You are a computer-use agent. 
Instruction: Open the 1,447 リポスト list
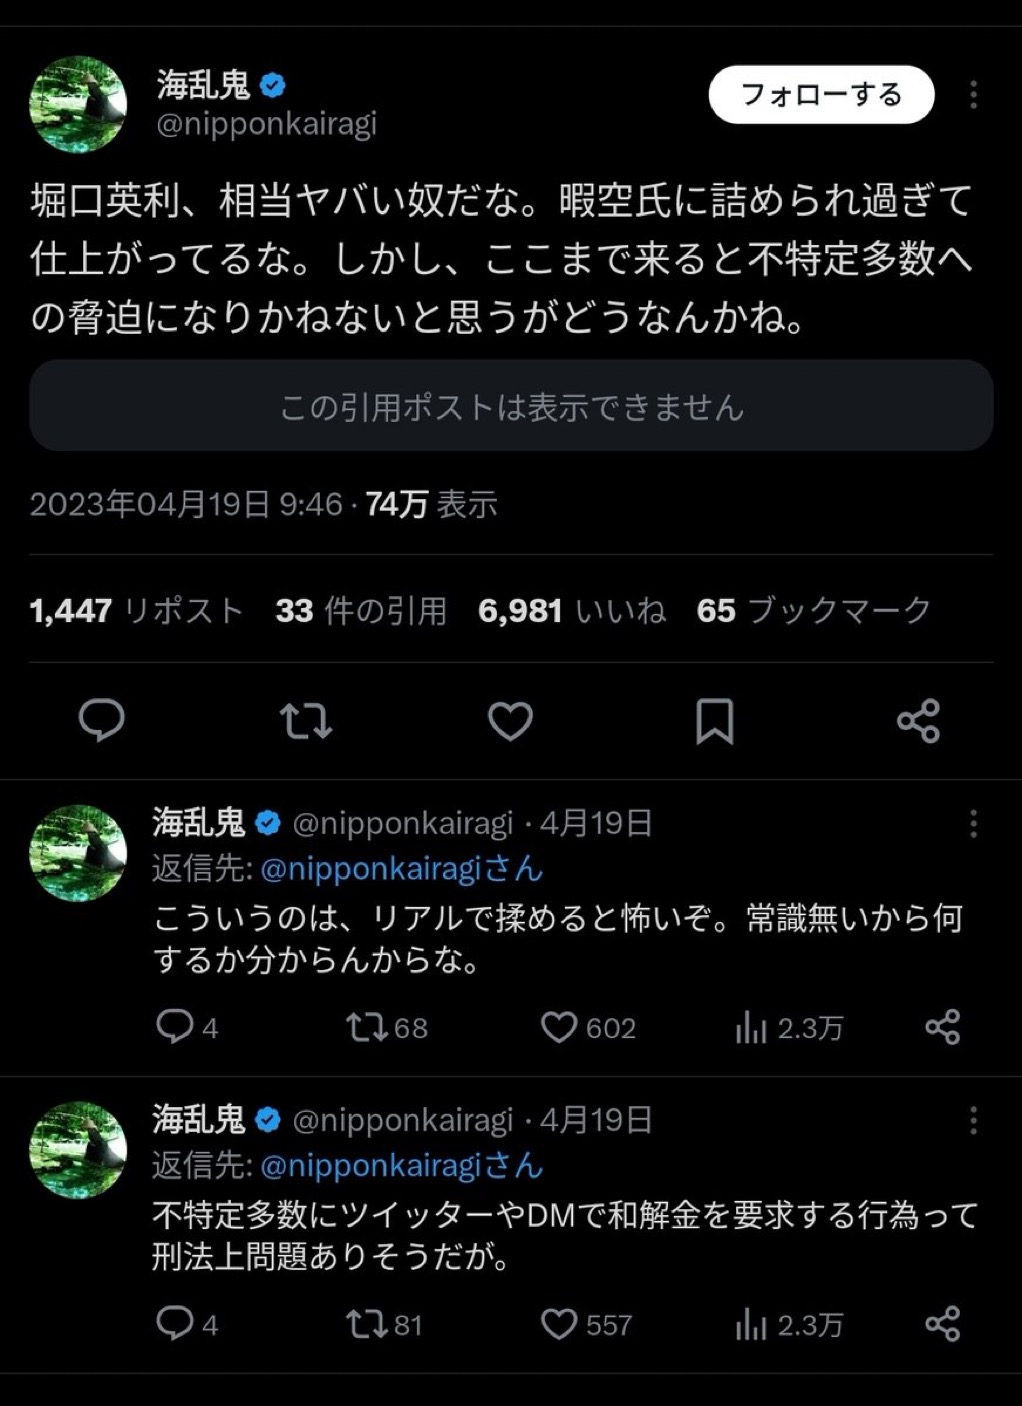click(137, 610)
